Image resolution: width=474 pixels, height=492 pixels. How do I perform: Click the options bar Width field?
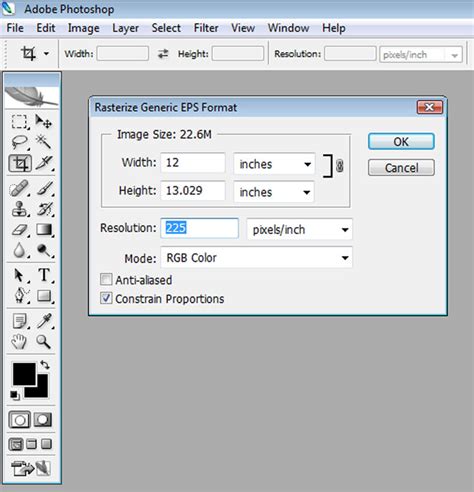click(123, 54)
